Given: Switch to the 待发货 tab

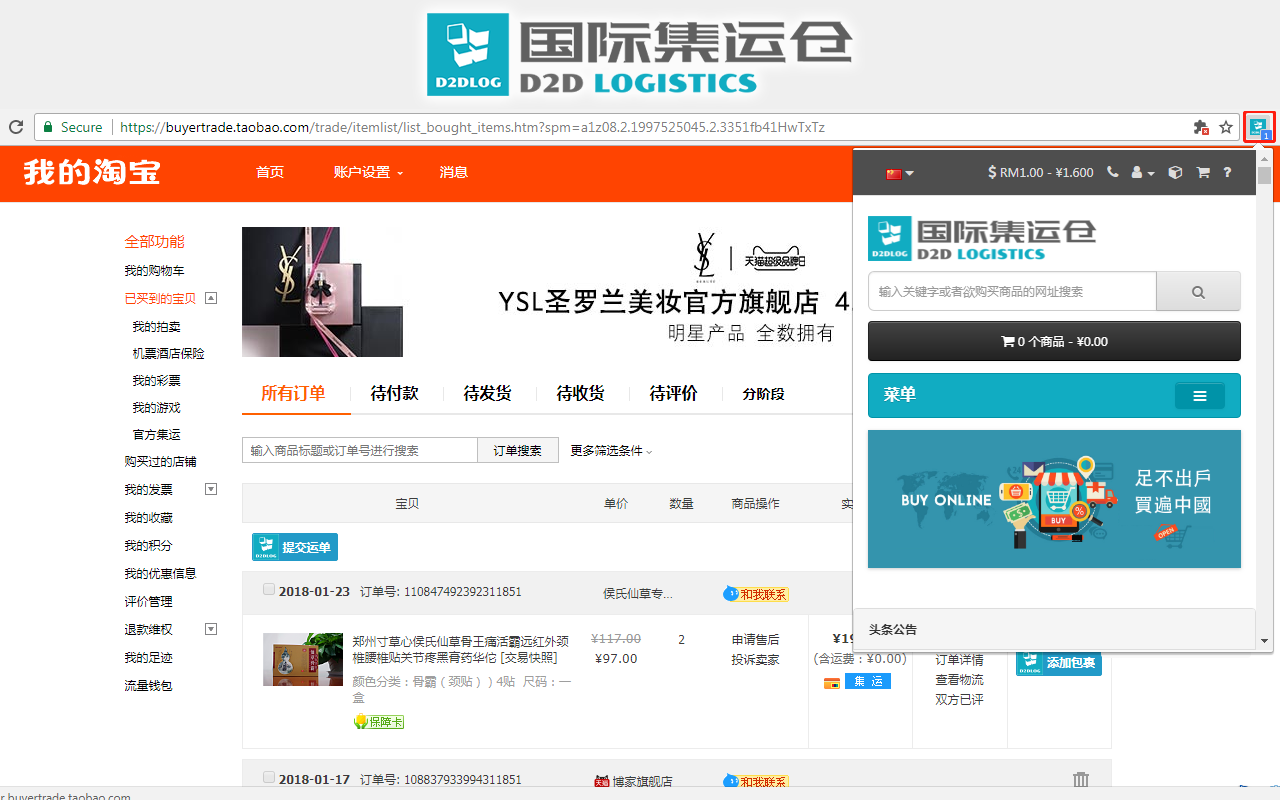Looking at the screenshot, I should tap(487, 393).
